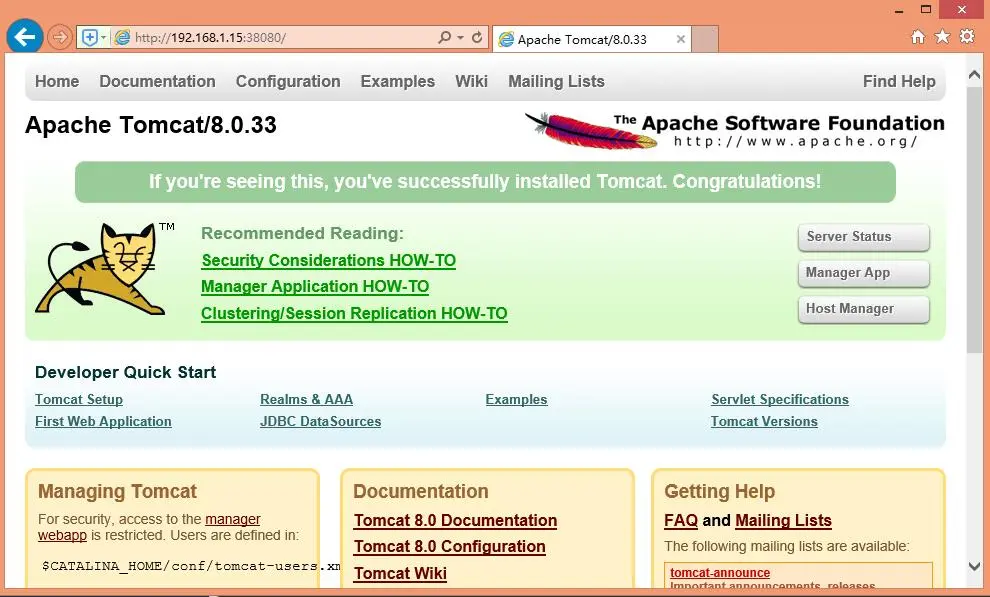This screenshot has width=990, height=597.
Task: Select the Apache Tomcat/8.0.33 browser tab
Action: (x=592, y=39)
